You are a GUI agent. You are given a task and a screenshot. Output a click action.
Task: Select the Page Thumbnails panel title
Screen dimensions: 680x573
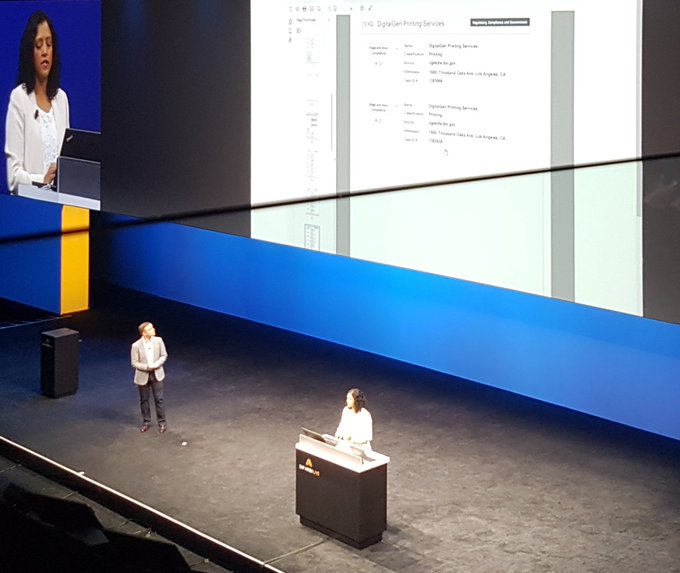point(306,20)
